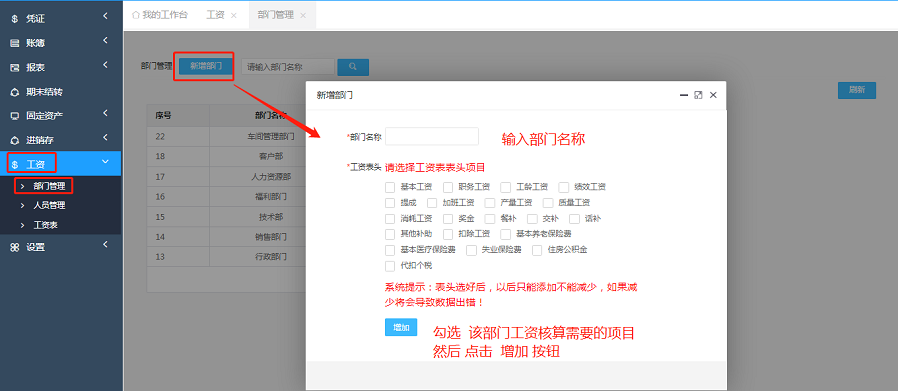The image size is (898, 391).
Task: Maximize the 新增部门 dialog window
Action: coord(698,95)
